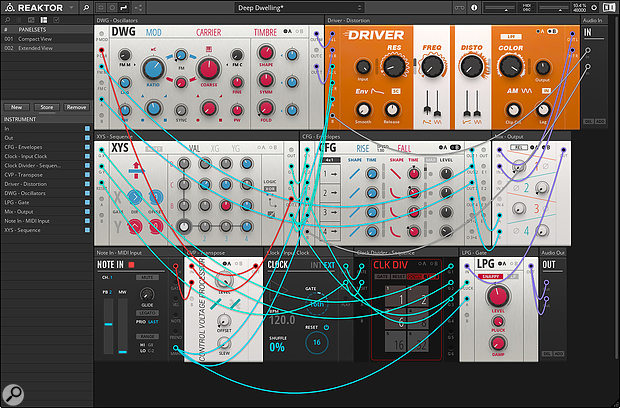Select Note In - MIDI Input in instrument list
620x408 pixels.
[47, 221]
